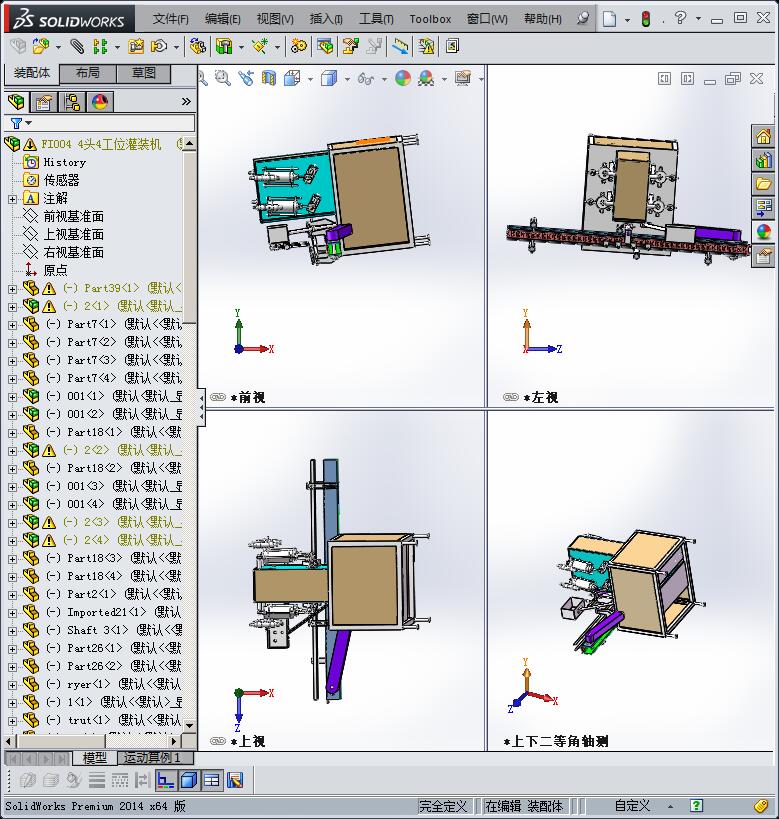Click the Previous View icon
Viewport: 779px width, 819px height.
(x=246, y=78)
